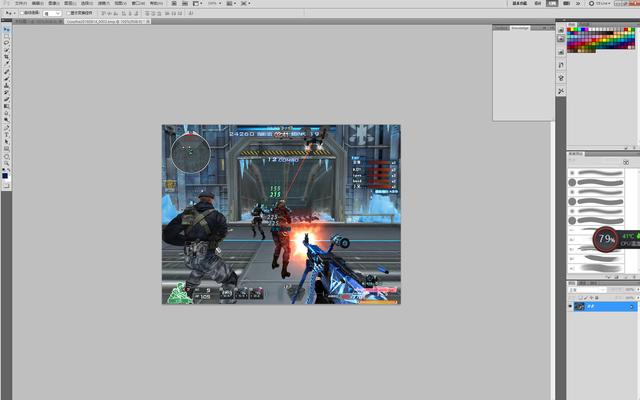The height and width of the screenshot is (400, 640).
Task: Select the Pen tool
Action: (x=7, y=127)
